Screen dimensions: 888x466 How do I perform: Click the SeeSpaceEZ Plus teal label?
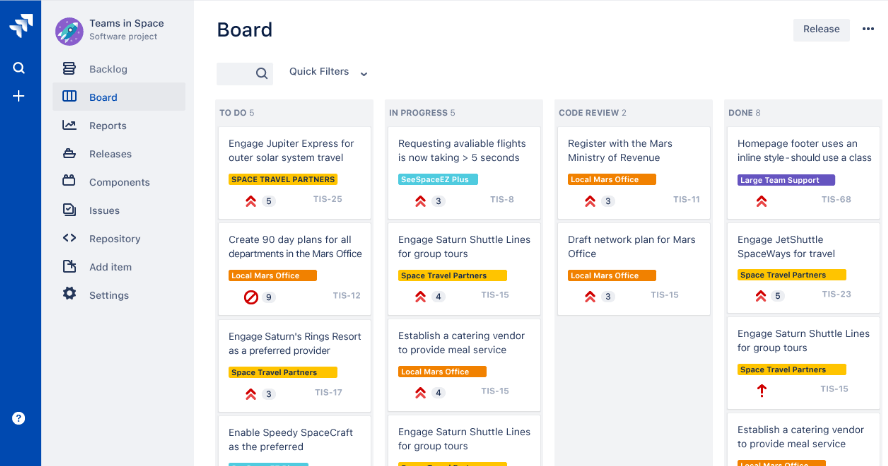(x=437, y=180)
